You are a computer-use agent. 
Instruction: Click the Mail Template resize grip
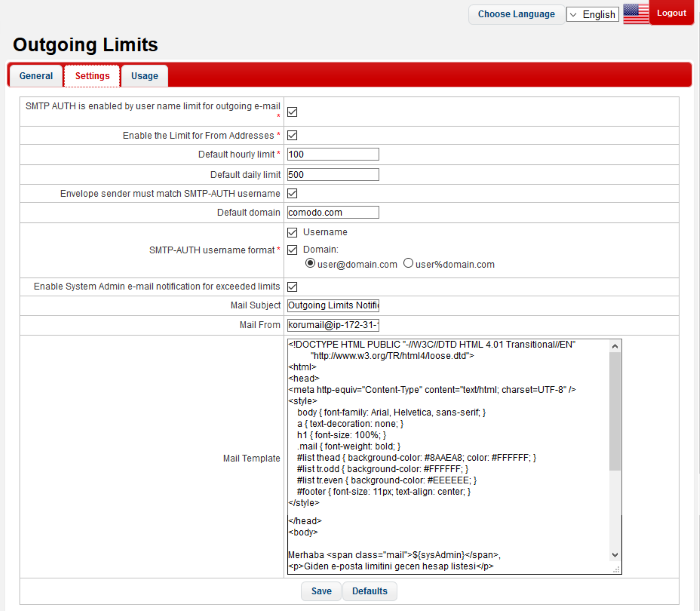tap(617, 569)
